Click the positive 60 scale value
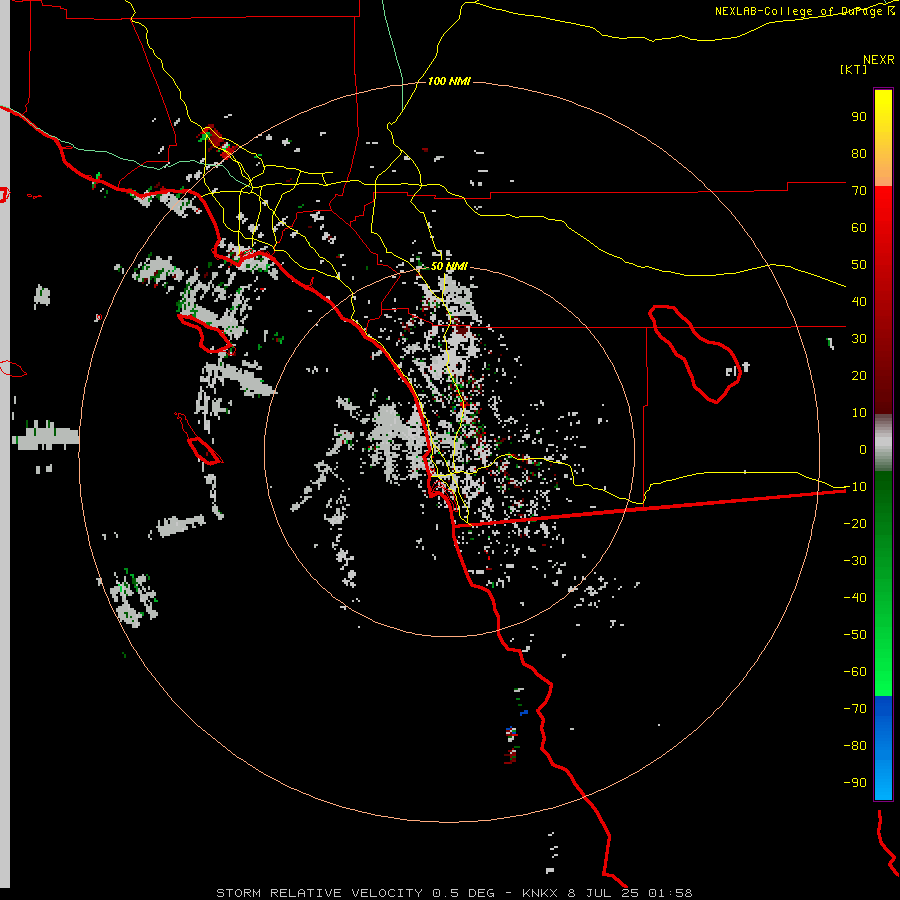Viewport: 900px width, 900px height. 859,227
